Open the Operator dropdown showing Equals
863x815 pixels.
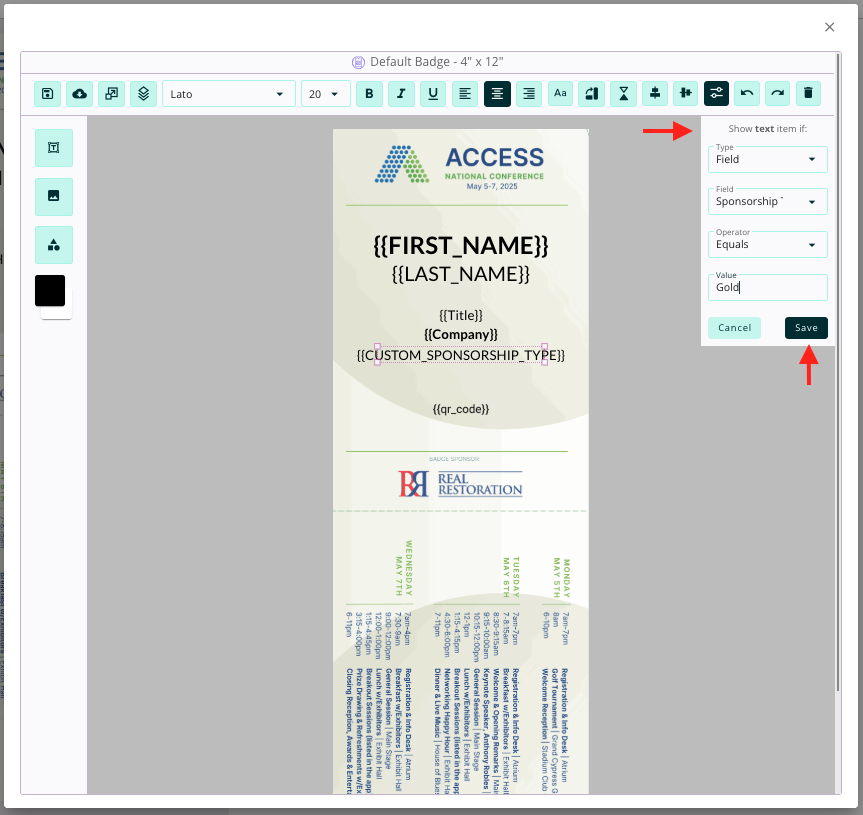767,244
